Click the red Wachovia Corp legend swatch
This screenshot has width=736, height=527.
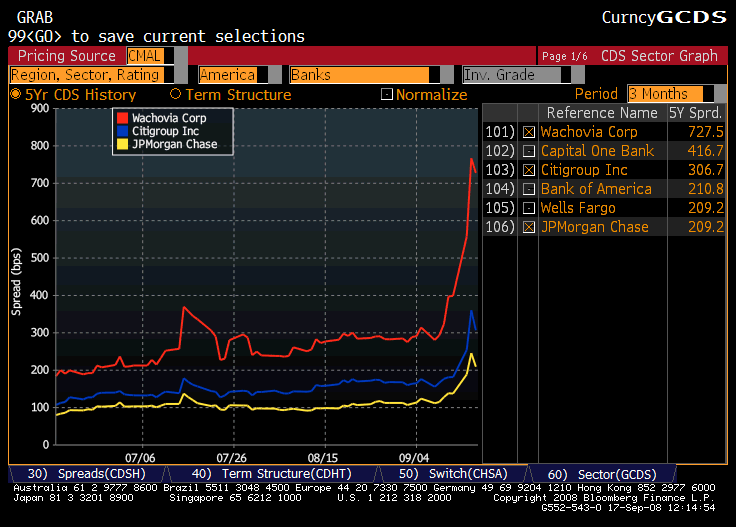[122, 118]
